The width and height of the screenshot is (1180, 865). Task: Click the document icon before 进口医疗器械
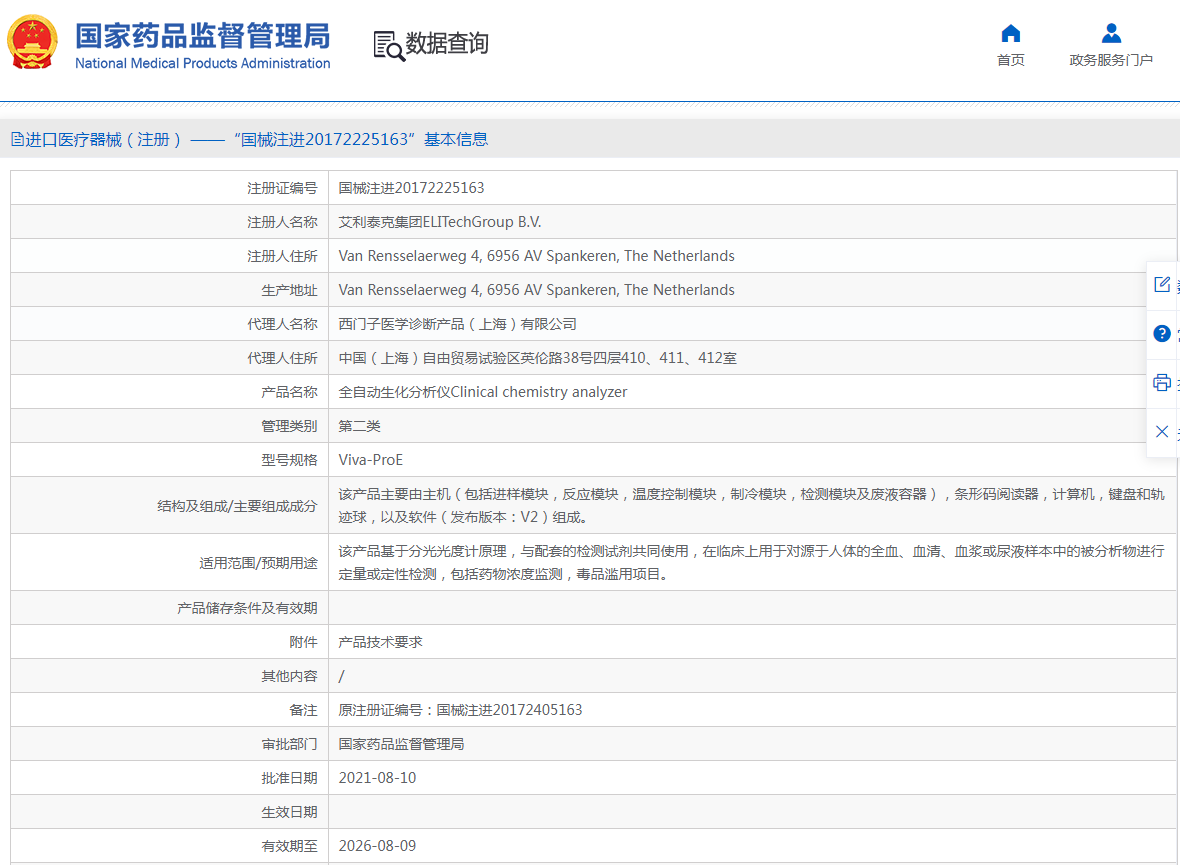(x=17, y=139)
